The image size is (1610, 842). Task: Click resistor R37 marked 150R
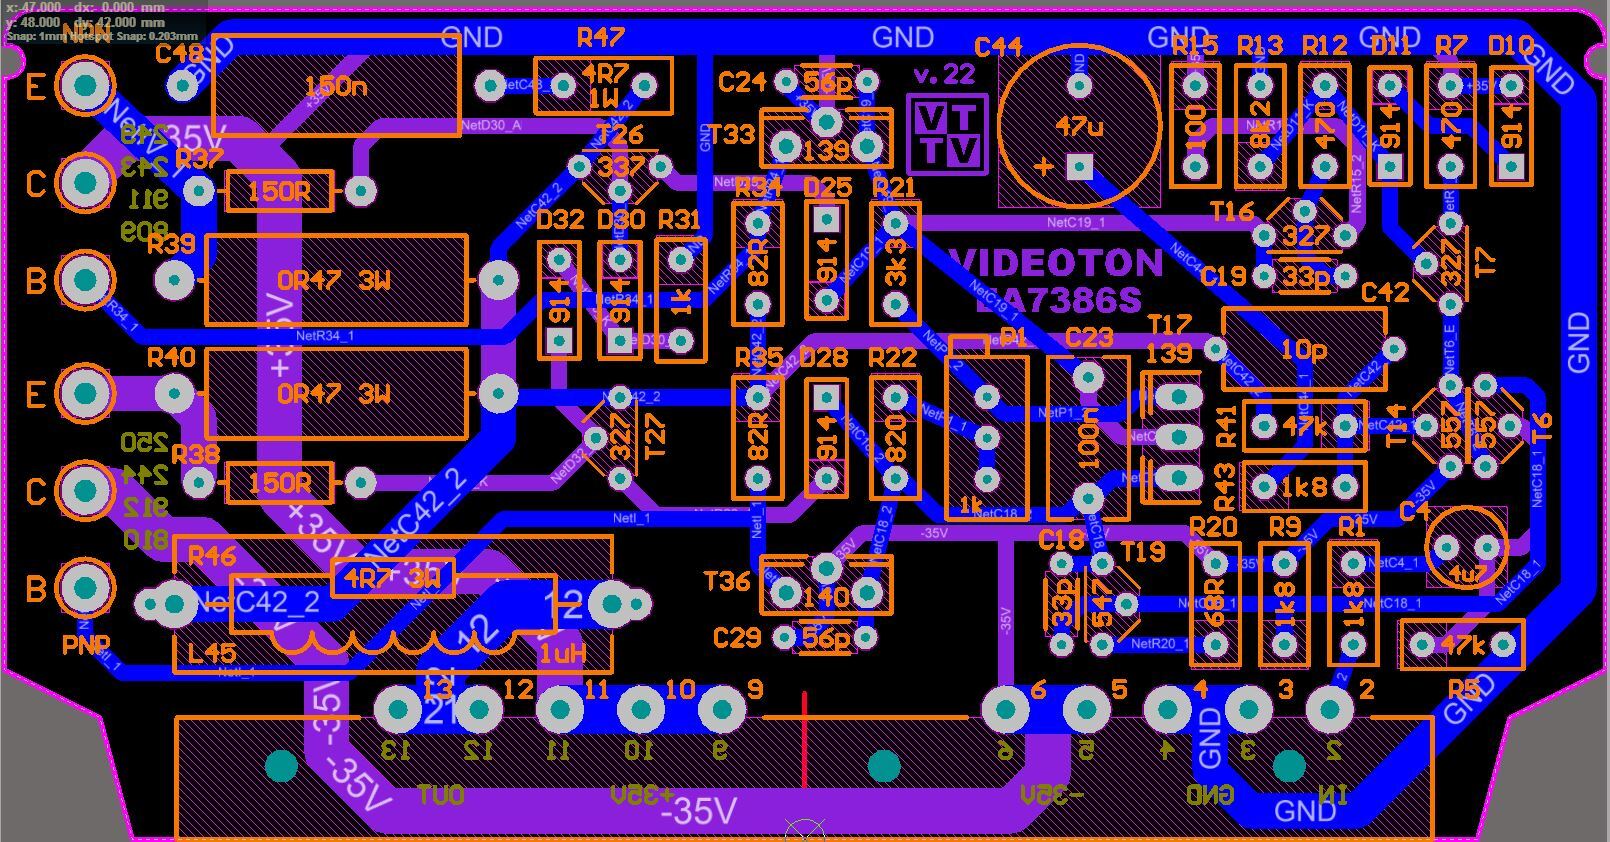click(x=279, y=190)
